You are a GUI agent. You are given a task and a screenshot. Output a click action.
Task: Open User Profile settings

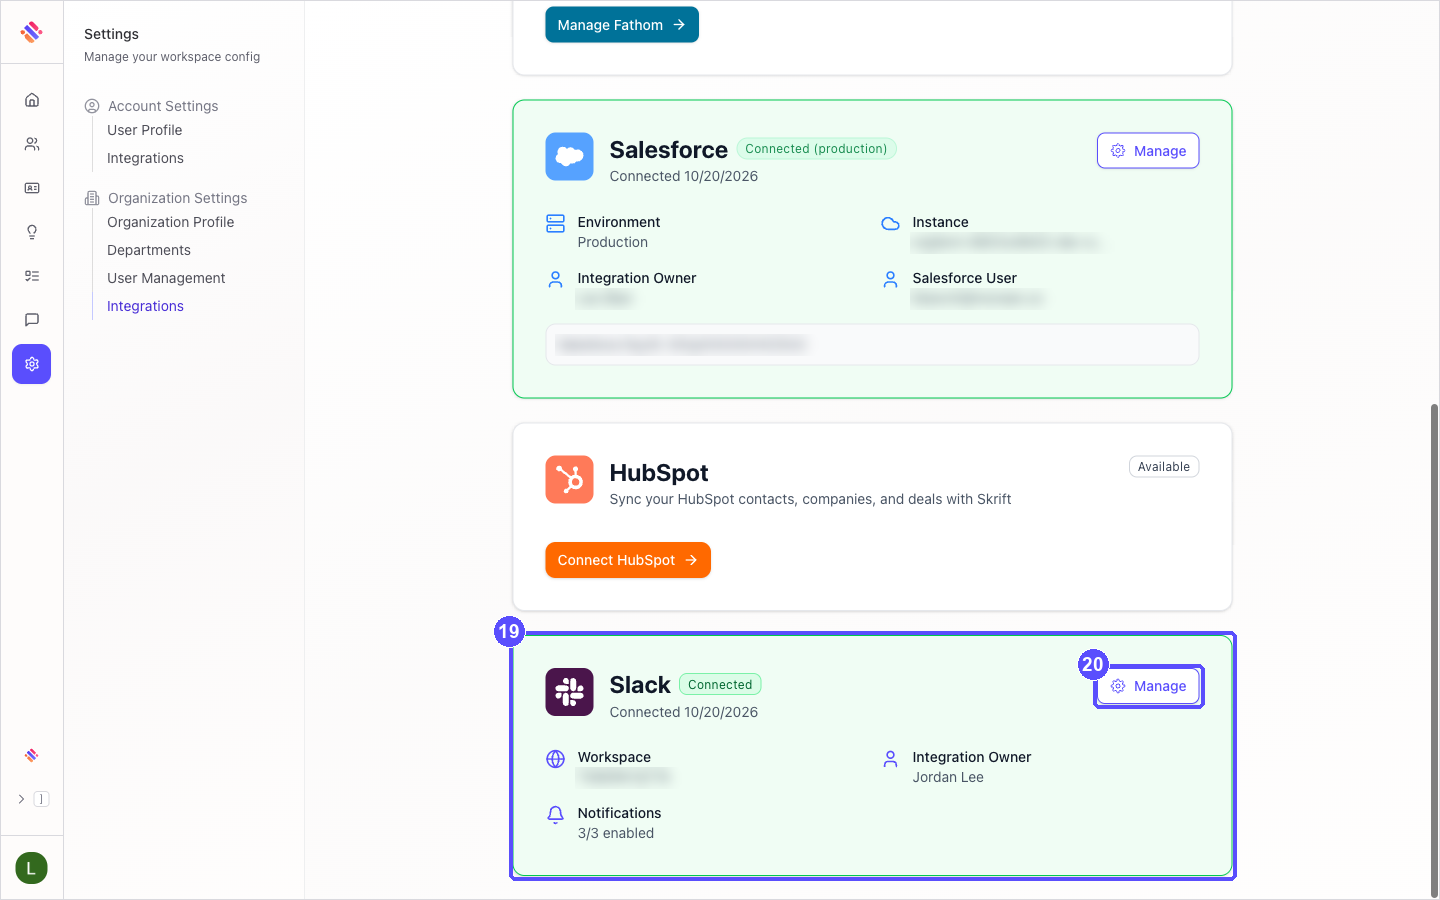point(145,130)
